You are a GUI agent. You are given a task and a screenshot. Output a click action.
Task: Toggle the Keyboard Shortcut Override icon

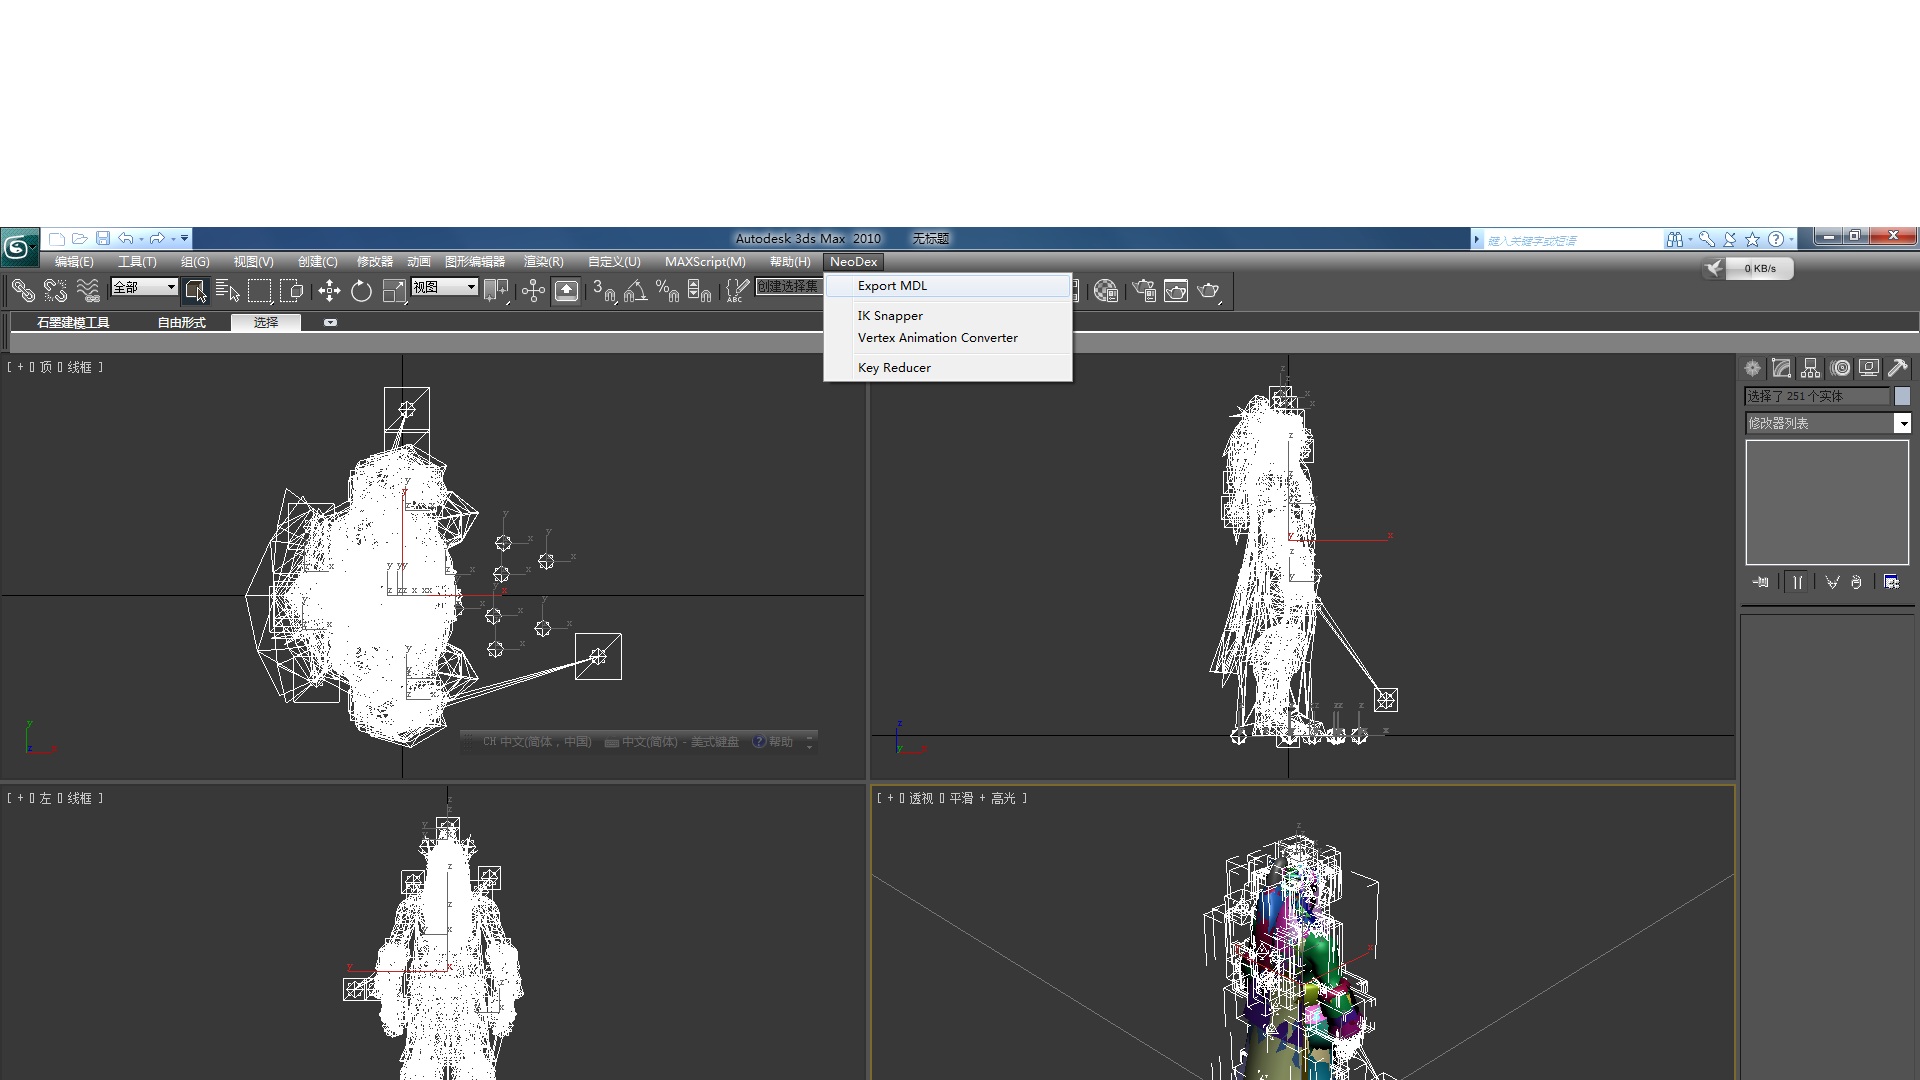tap(566, 291)
